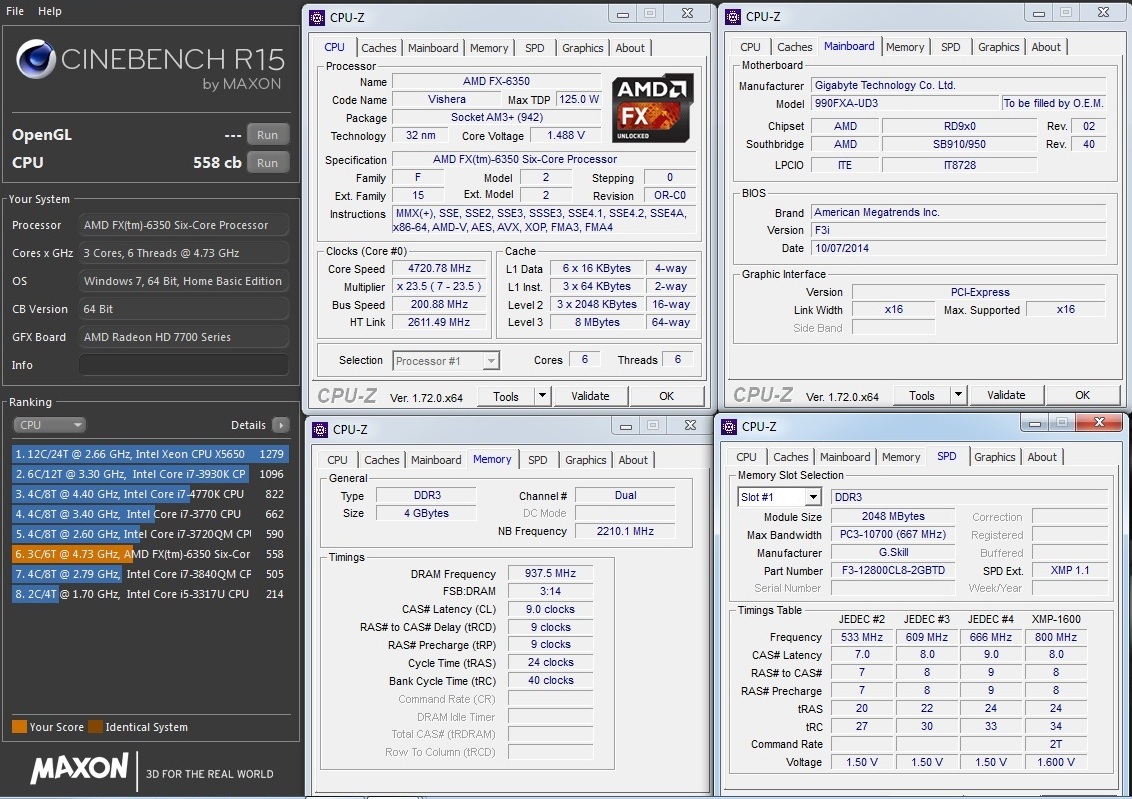Click the CPU-Z title icon of Mainboard window

733,17
